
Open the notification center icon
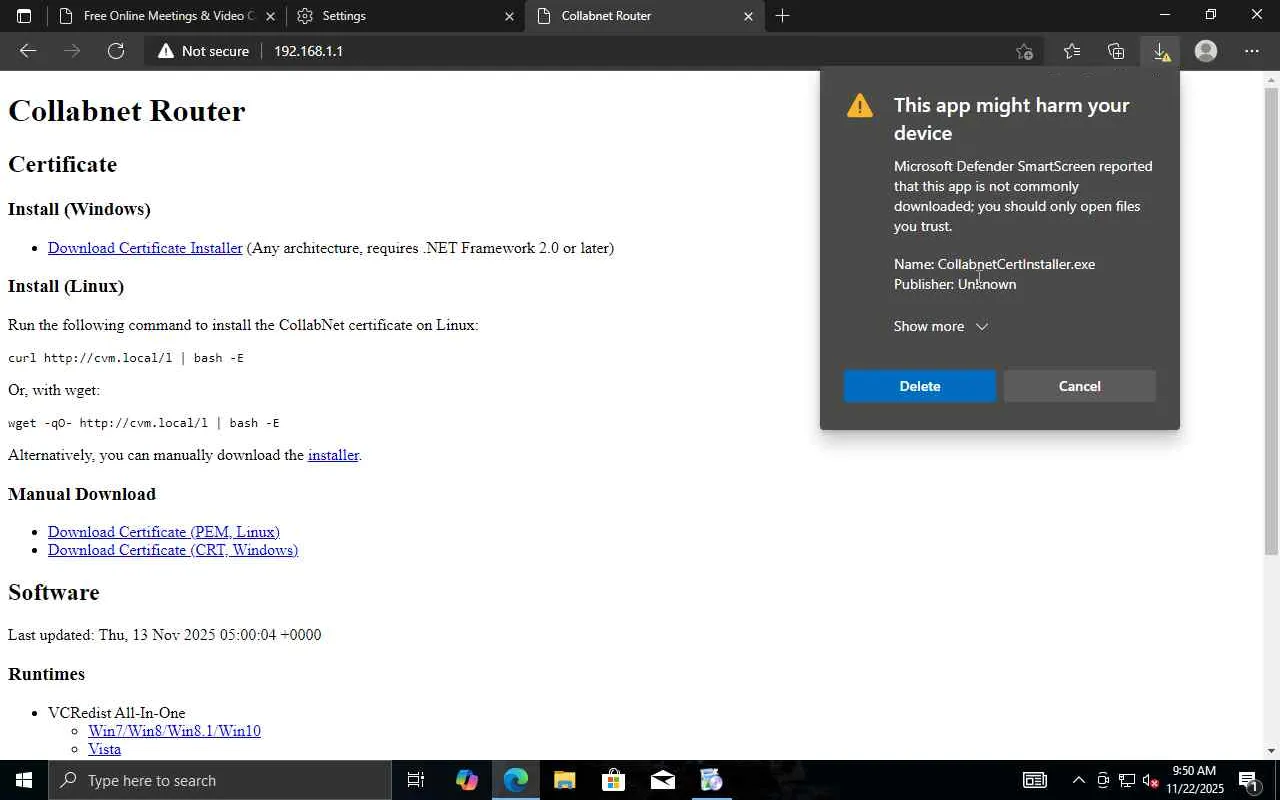[x=1248, y=780]
